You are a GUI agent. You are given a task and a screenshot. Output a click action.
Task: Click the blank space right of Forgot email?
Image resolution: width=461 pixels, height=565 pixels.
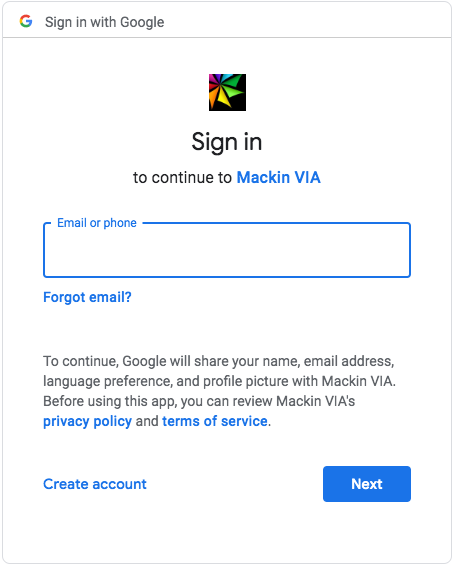pos(270,297)
